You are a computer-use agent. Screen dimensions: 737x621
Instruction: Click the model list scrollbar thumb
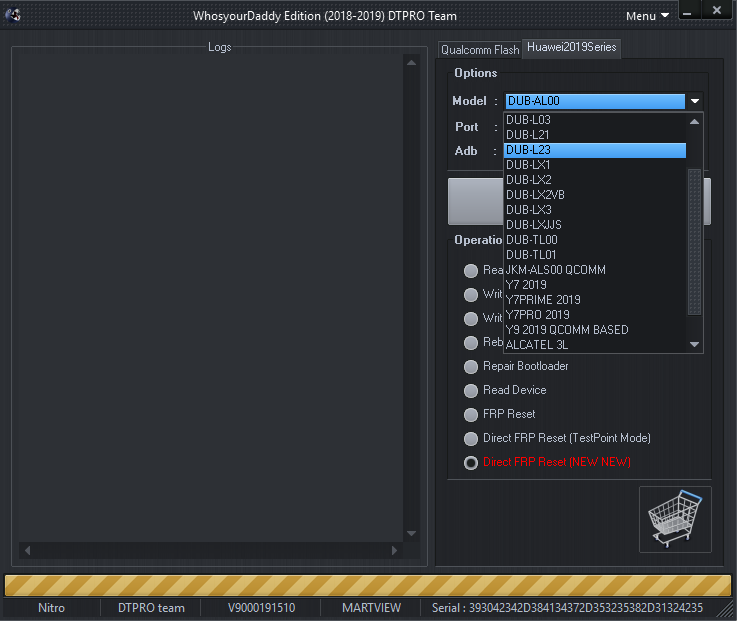[694, 242]
